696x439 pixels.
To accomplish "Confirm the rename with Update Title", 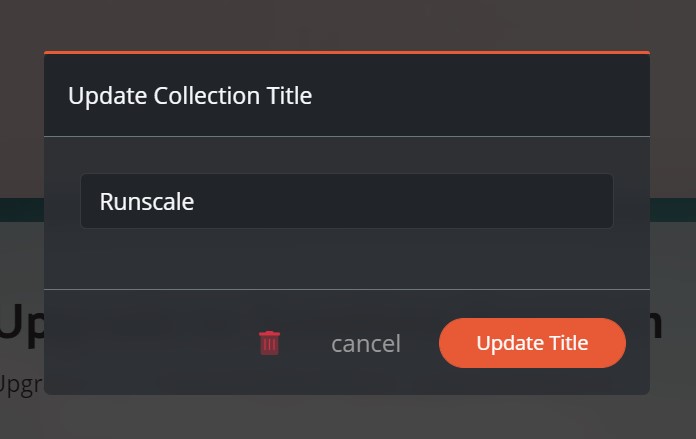I will coord(532,343).
